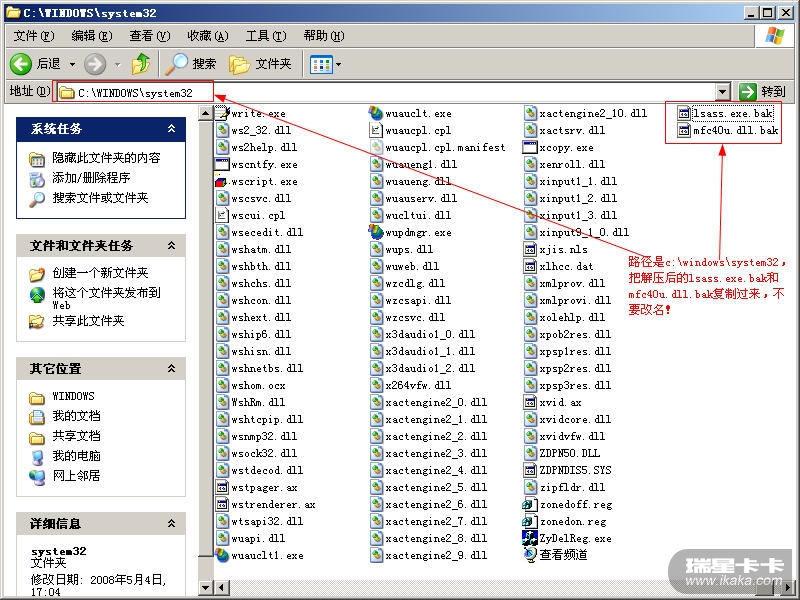This screenshot has height=600, width=800.
Task: Click the 转到 go button
Action: (x=763, y=92)
